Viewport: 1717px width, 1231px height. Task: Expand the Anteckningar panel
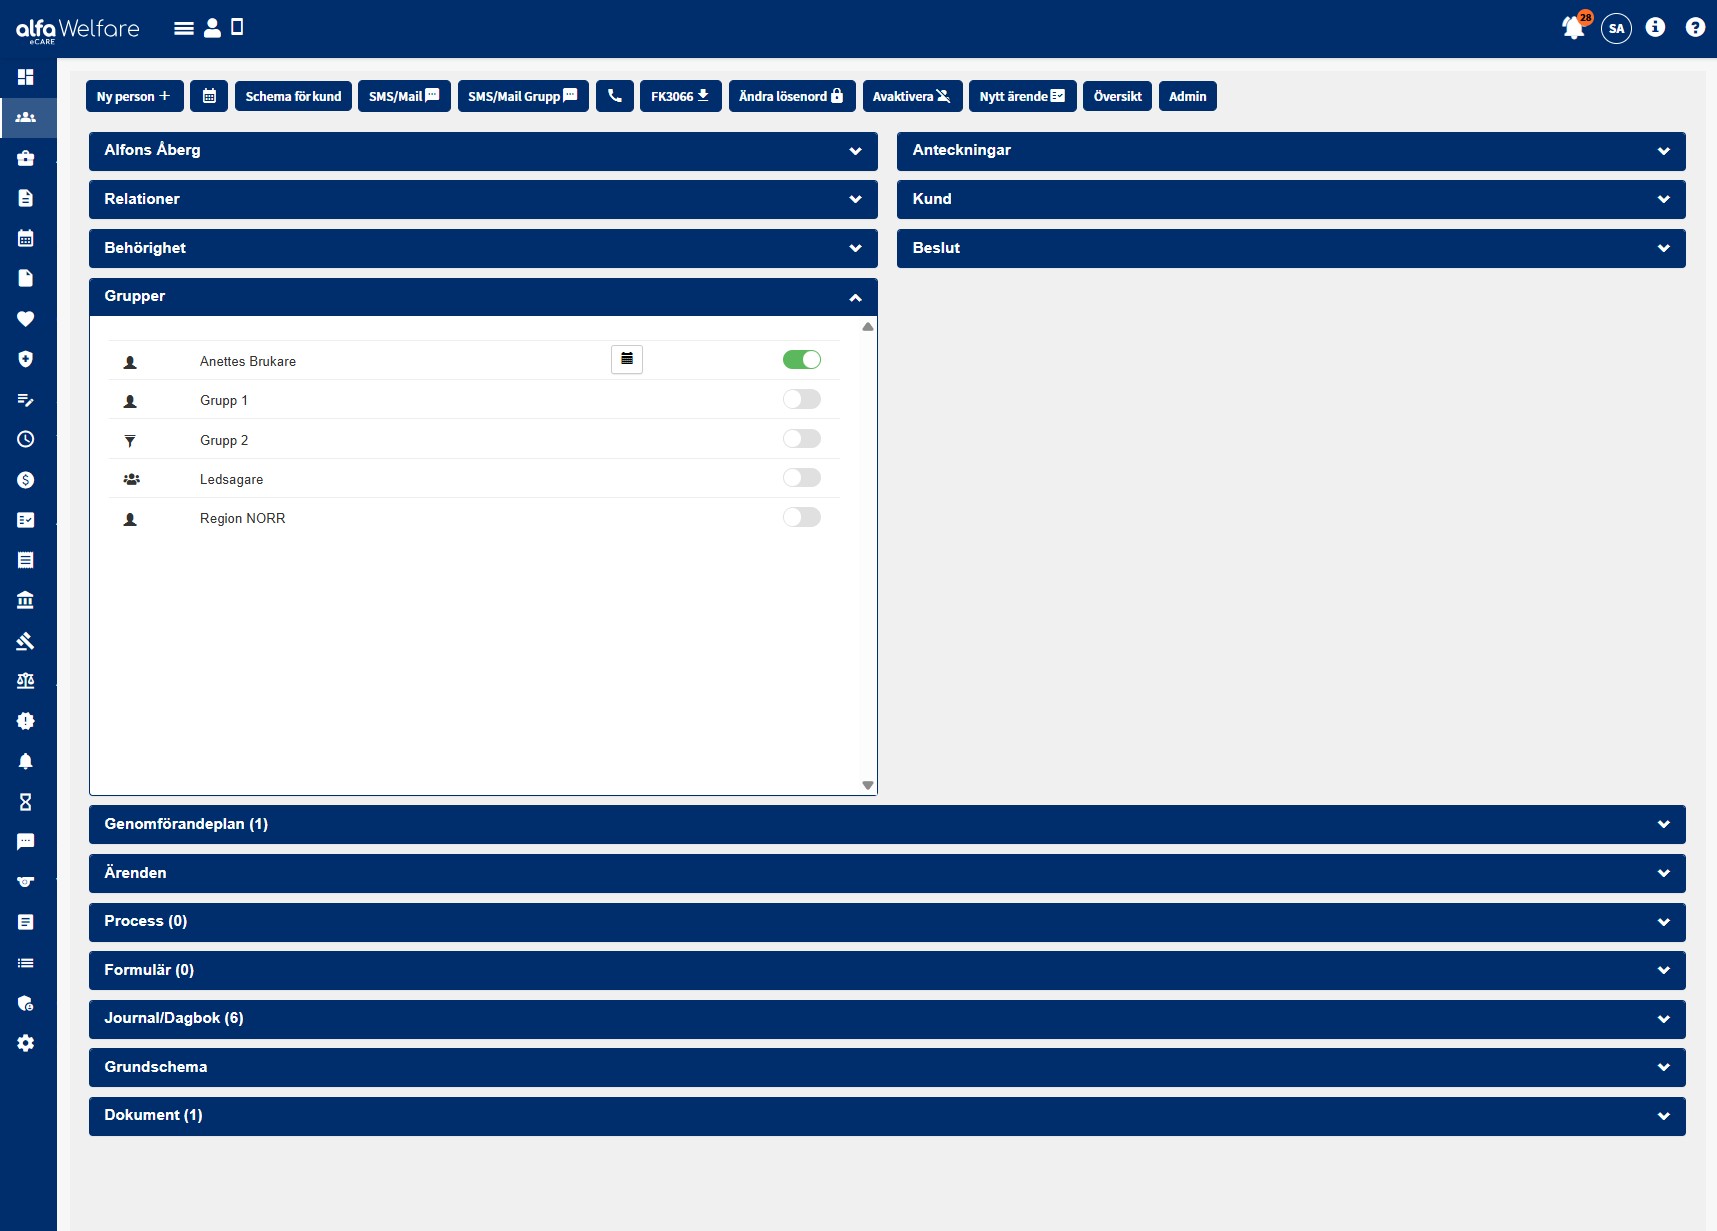coord(1290,150)
